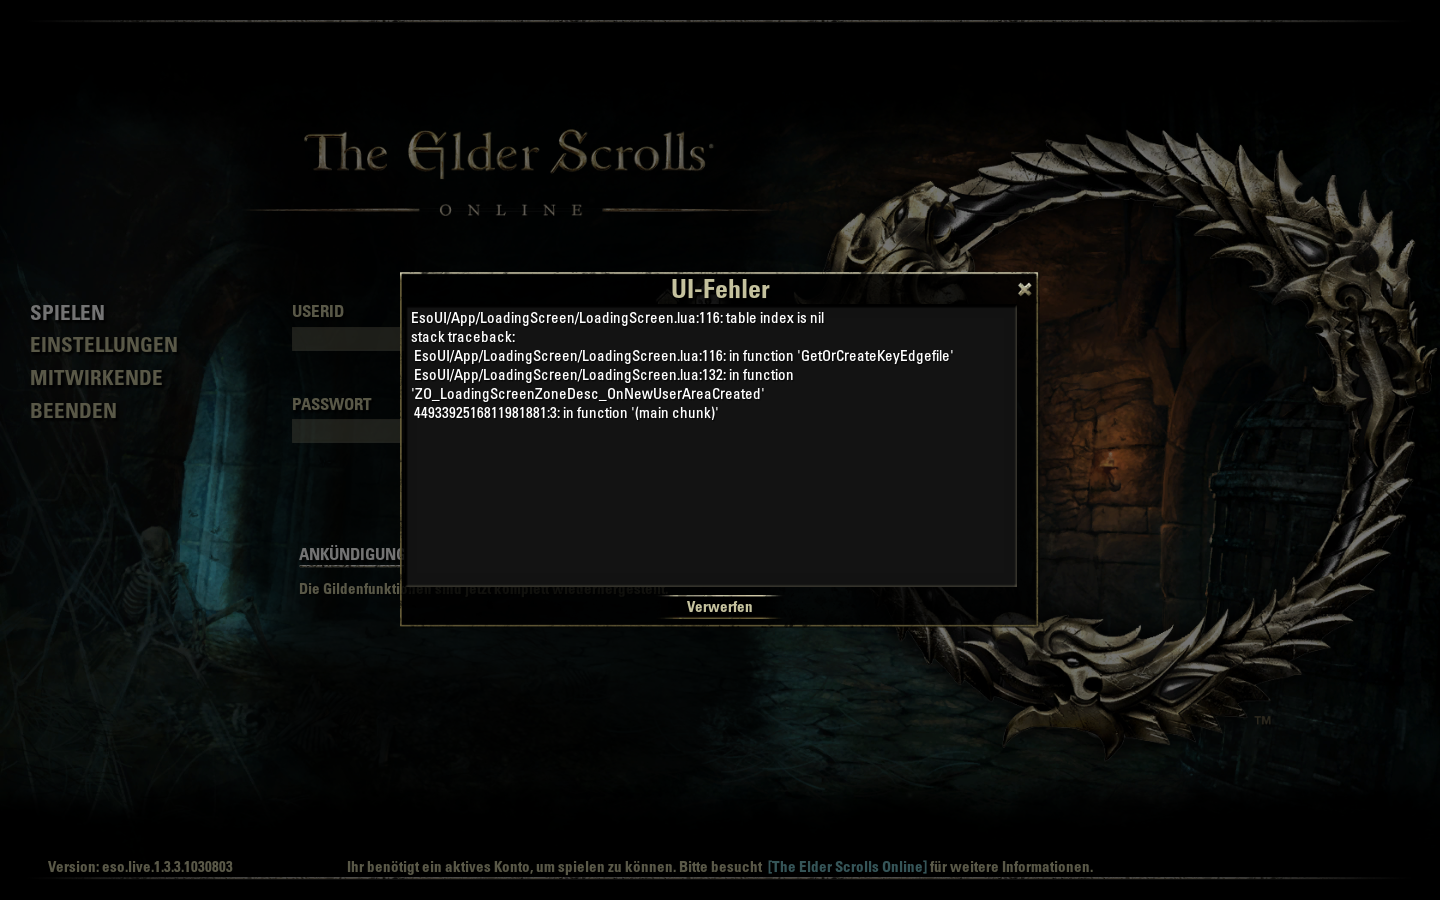
Task: Click the '(main chunk)' traceback line
Action: pos(566,413)
